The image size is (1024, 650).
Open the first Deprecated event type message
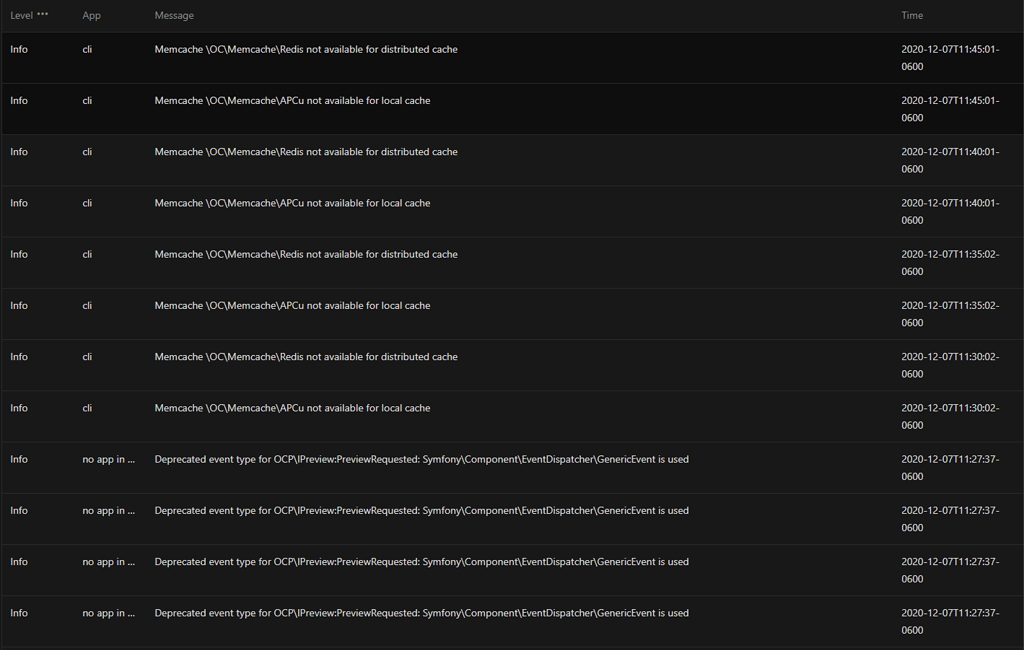click(421, 460)
